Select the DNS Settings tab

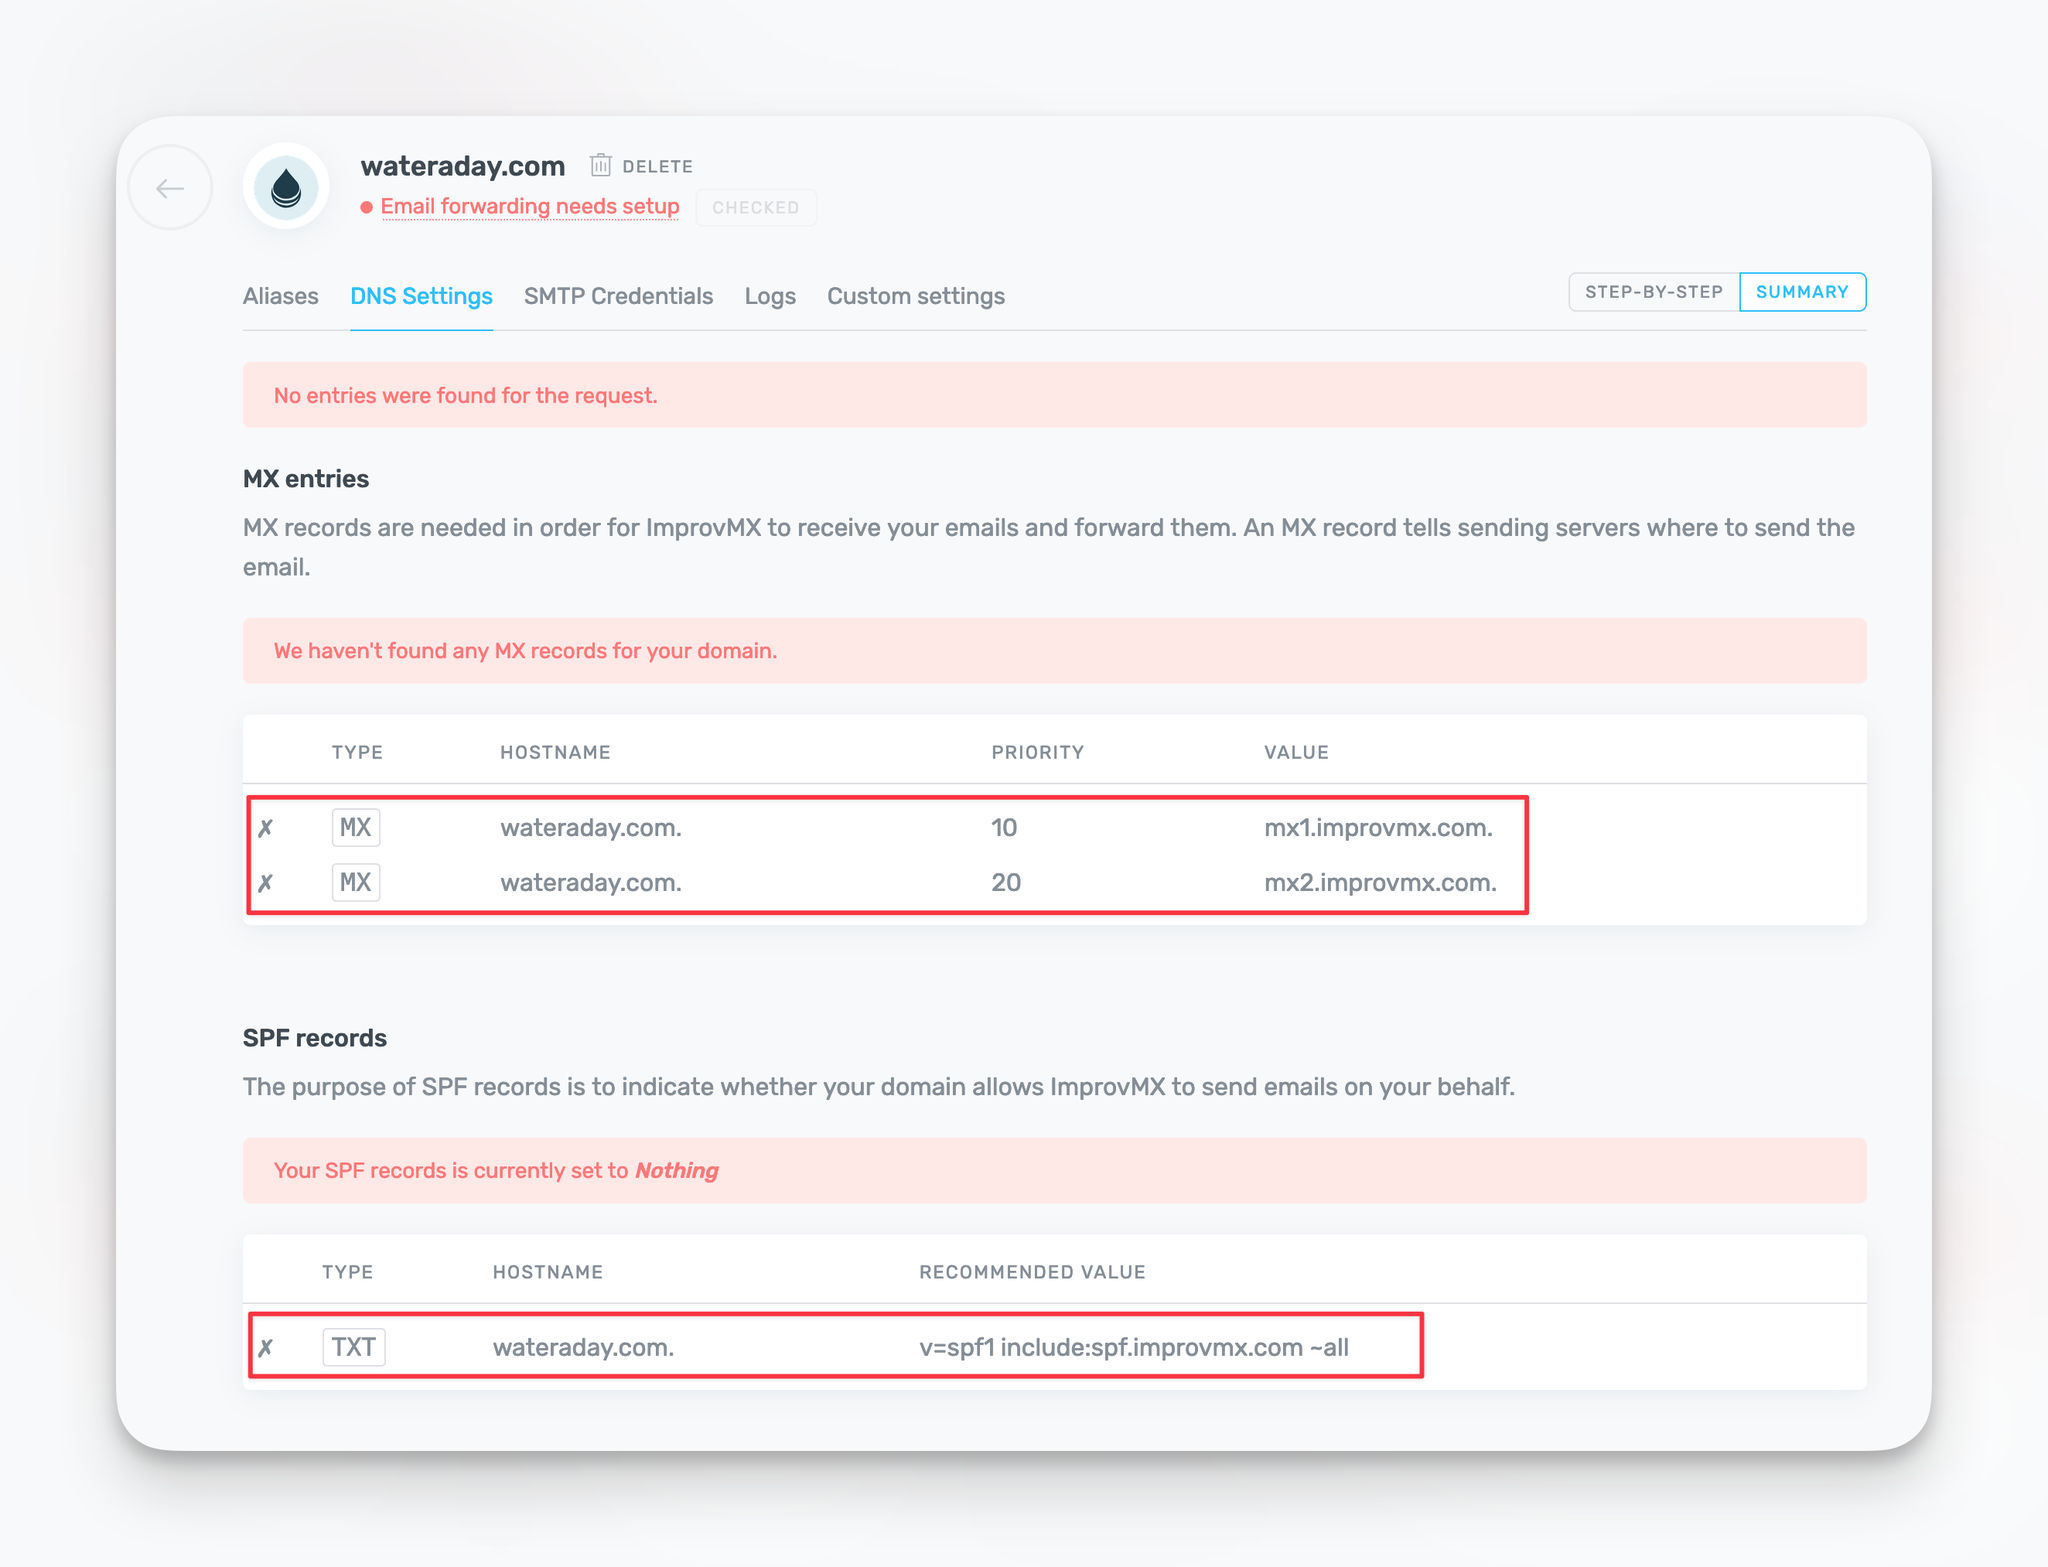(x=421, y=296)
